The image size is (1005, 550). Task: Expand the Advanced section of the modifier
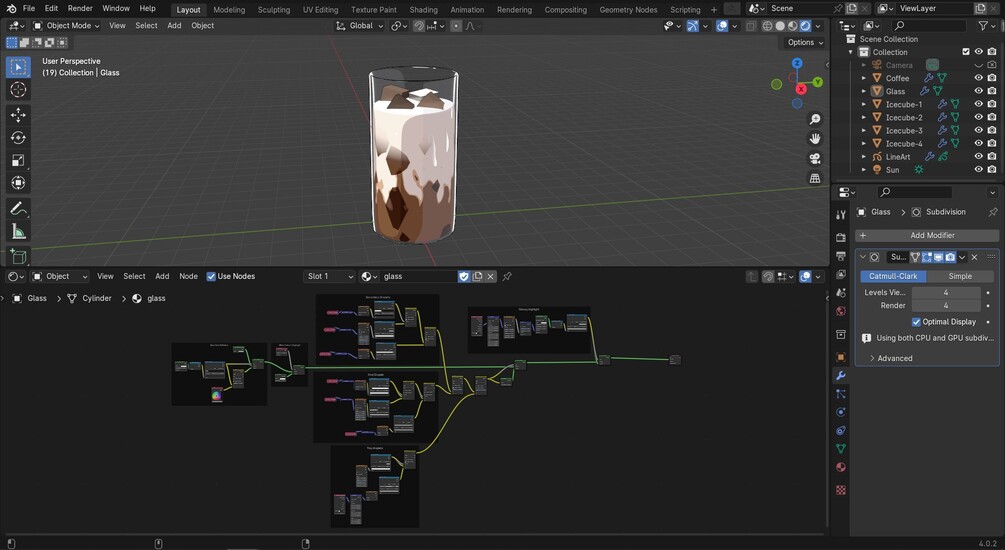(x=890, y=358)
